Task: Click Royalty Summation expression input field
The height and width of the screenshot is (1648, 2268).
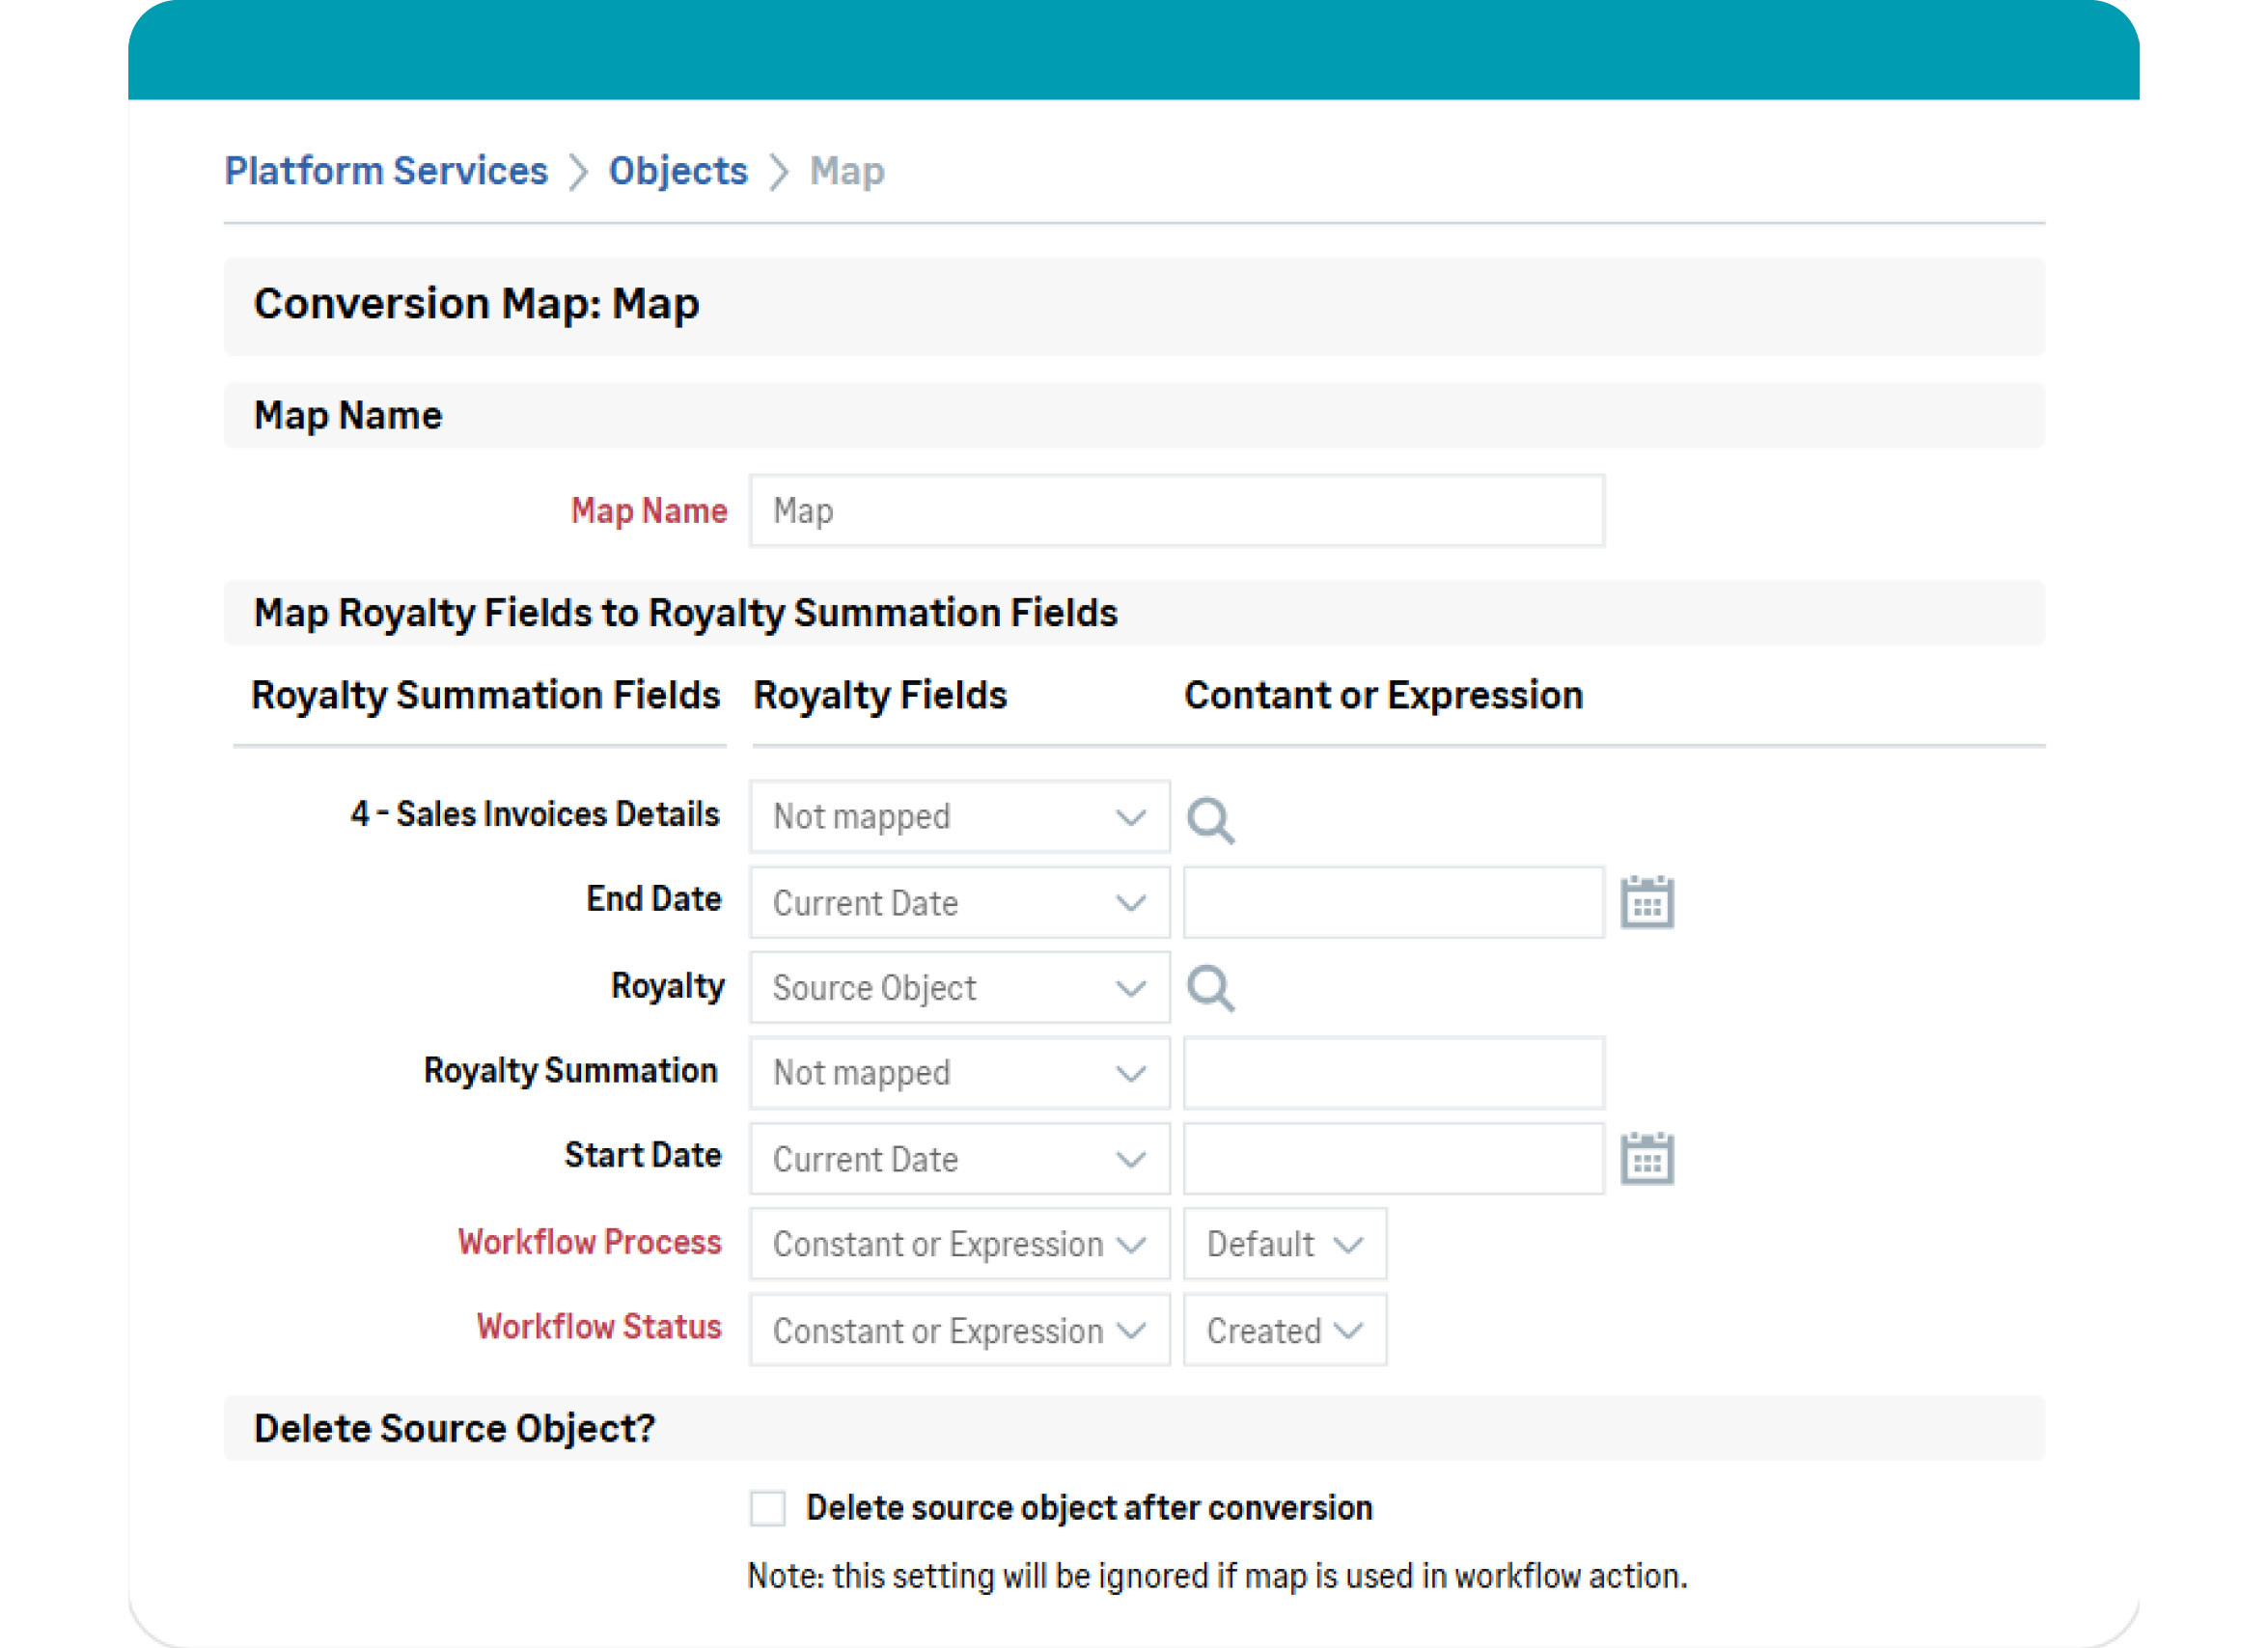Action: pyautogui.click(x=1393, y=1073)
